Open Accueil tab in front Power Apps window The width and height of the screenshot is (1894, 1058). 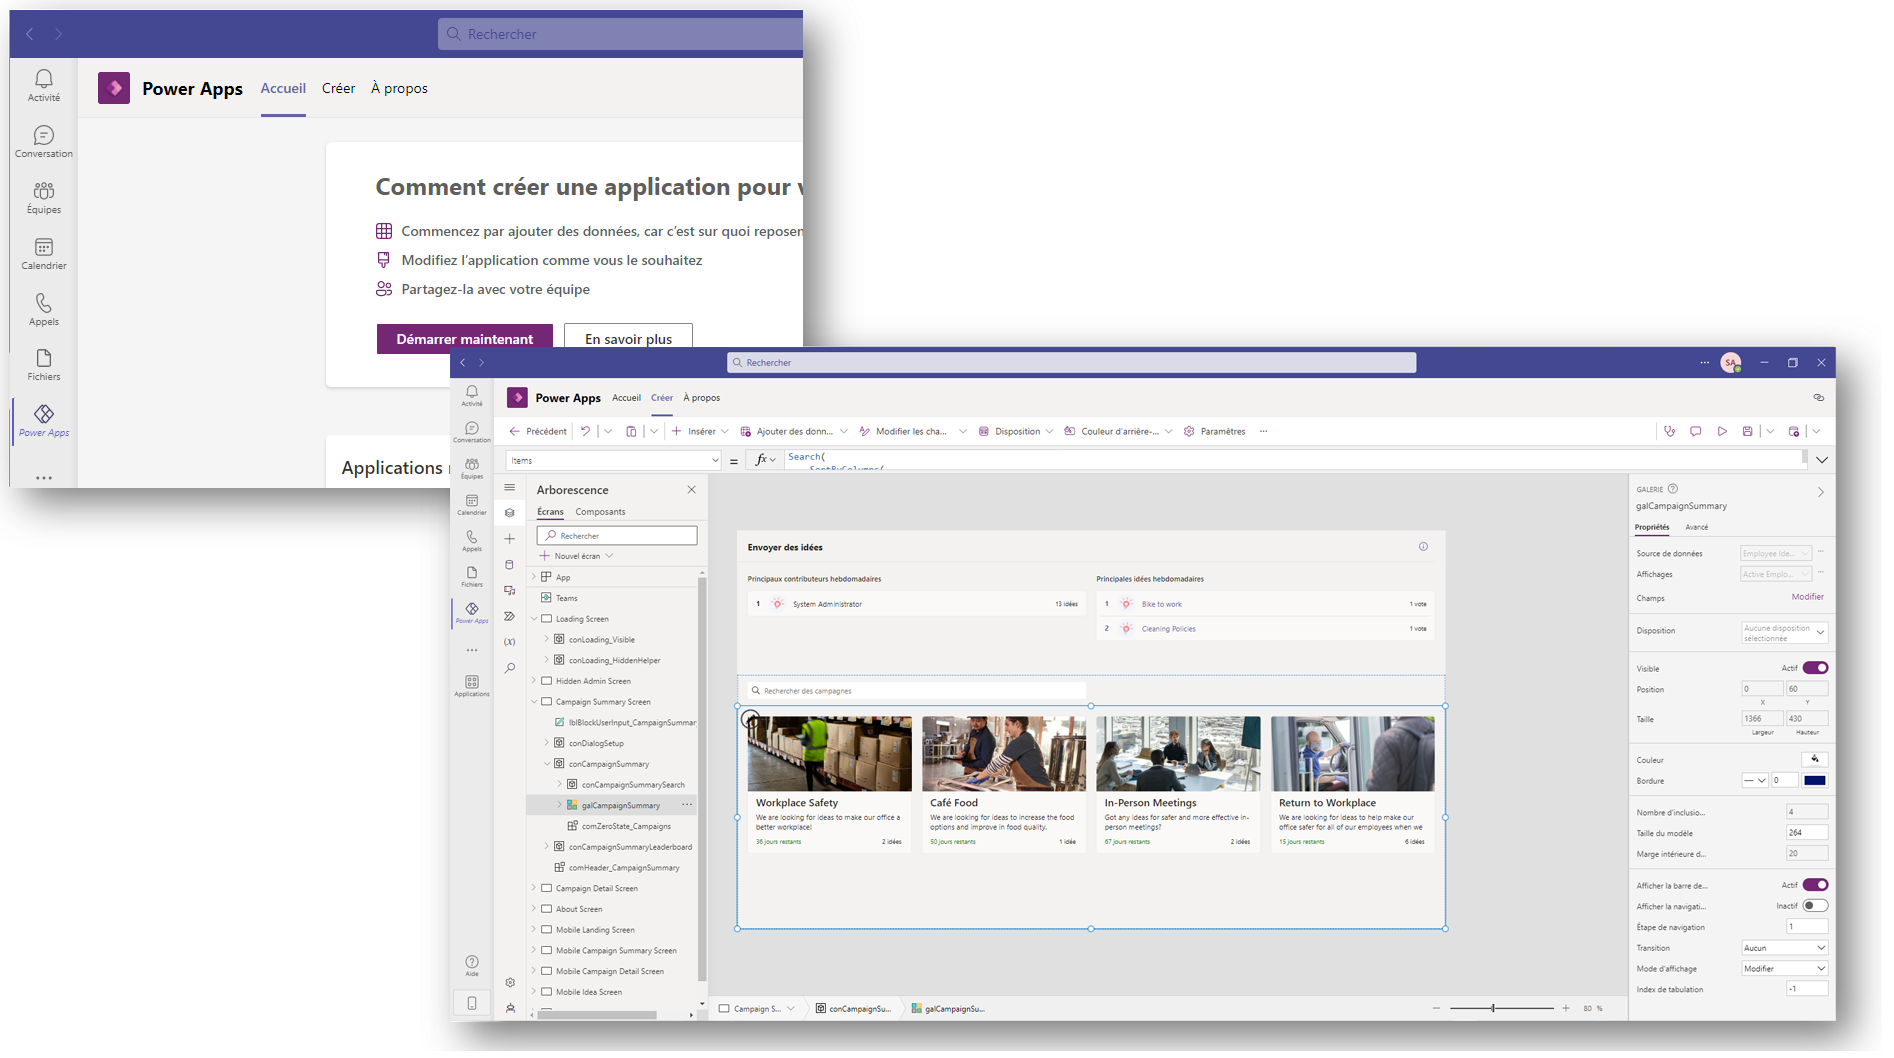tap(626, 398)
